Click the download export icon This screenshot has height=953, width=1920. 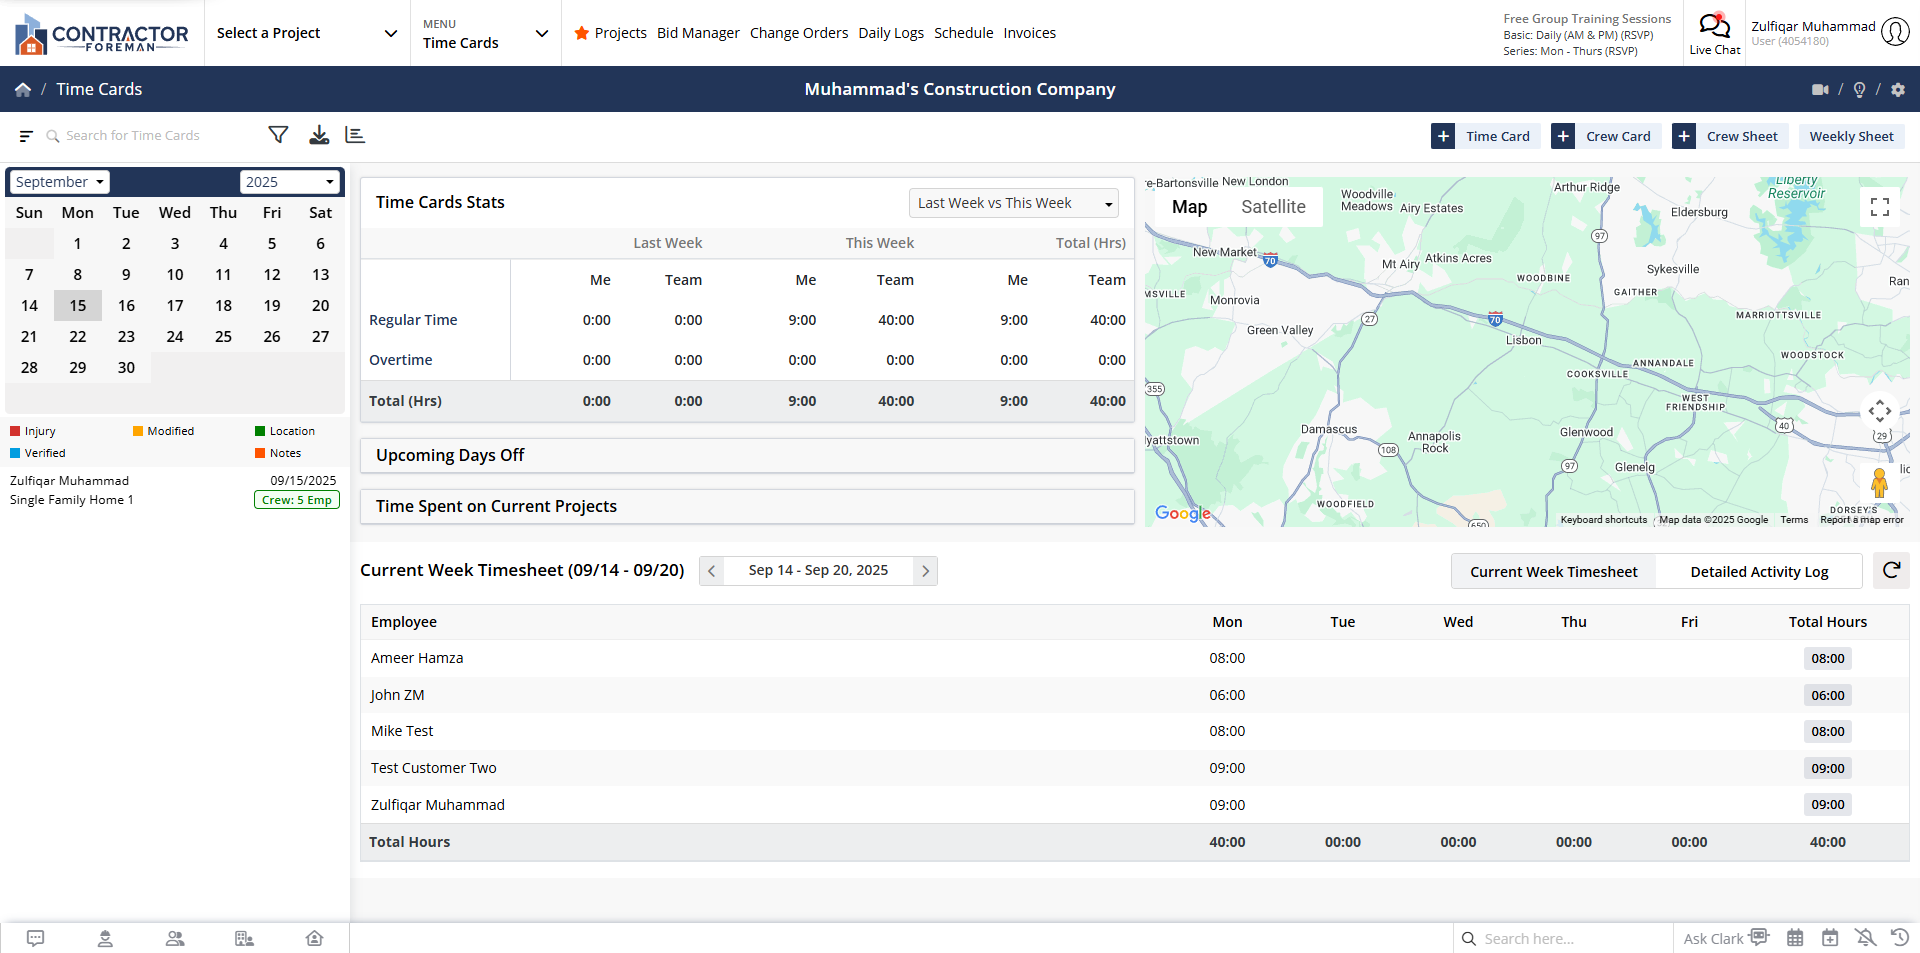[x=319, y=135]
